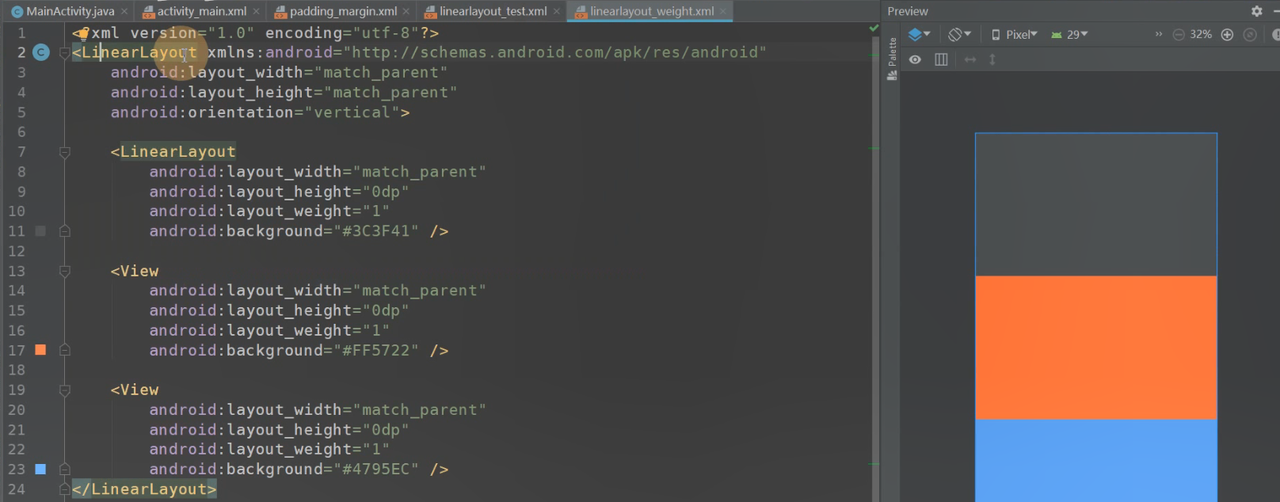Viewport: 1280px width, 502px height.
Task: Click the <LinearLayout tag on line 7
Action: [x=173, y=152]
